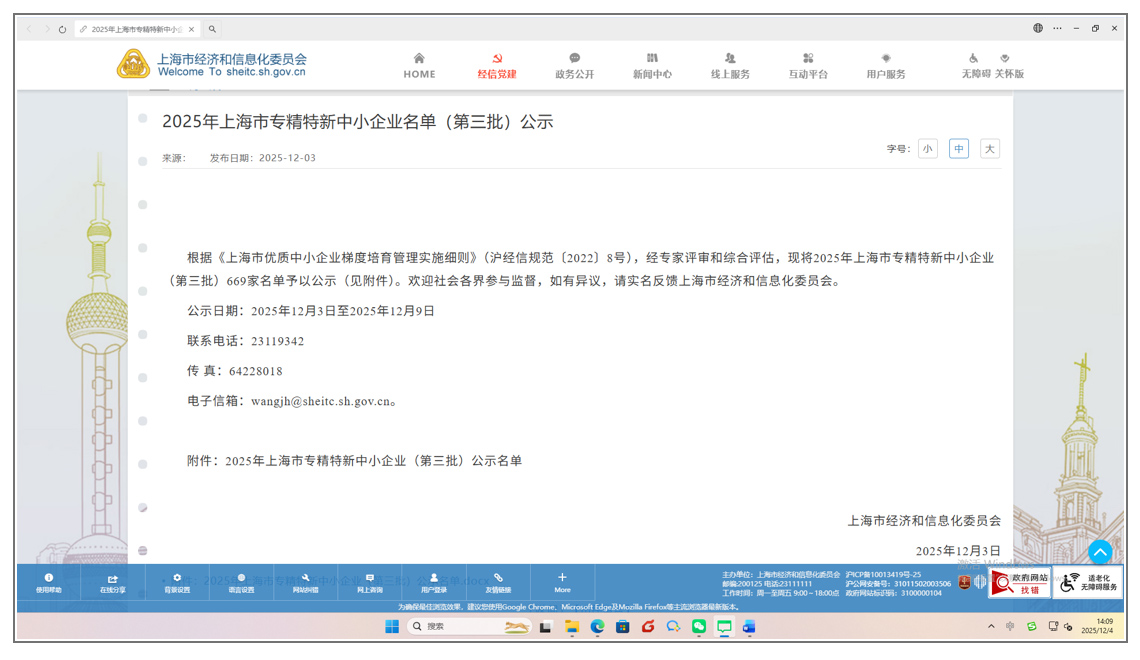Image resolution: width=1140 pixels, height=660 pixels.
Task: Select small font size 小
Action: point(927,149)
